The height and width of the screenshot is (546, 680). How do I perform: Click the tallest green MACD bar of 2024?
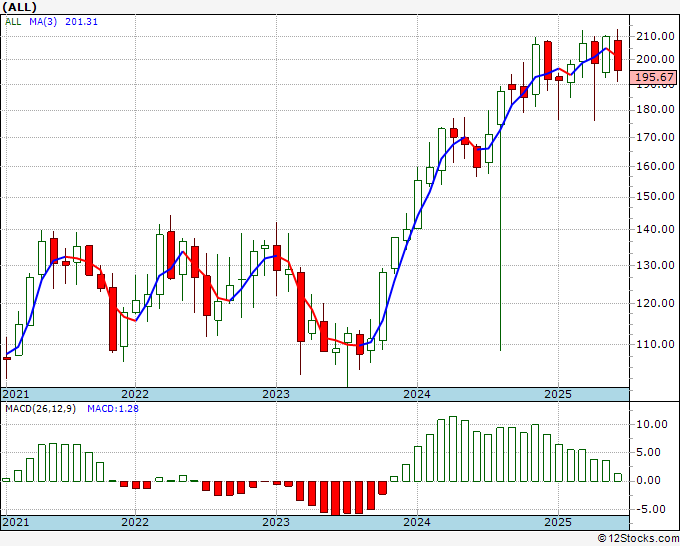pos(453,449)
